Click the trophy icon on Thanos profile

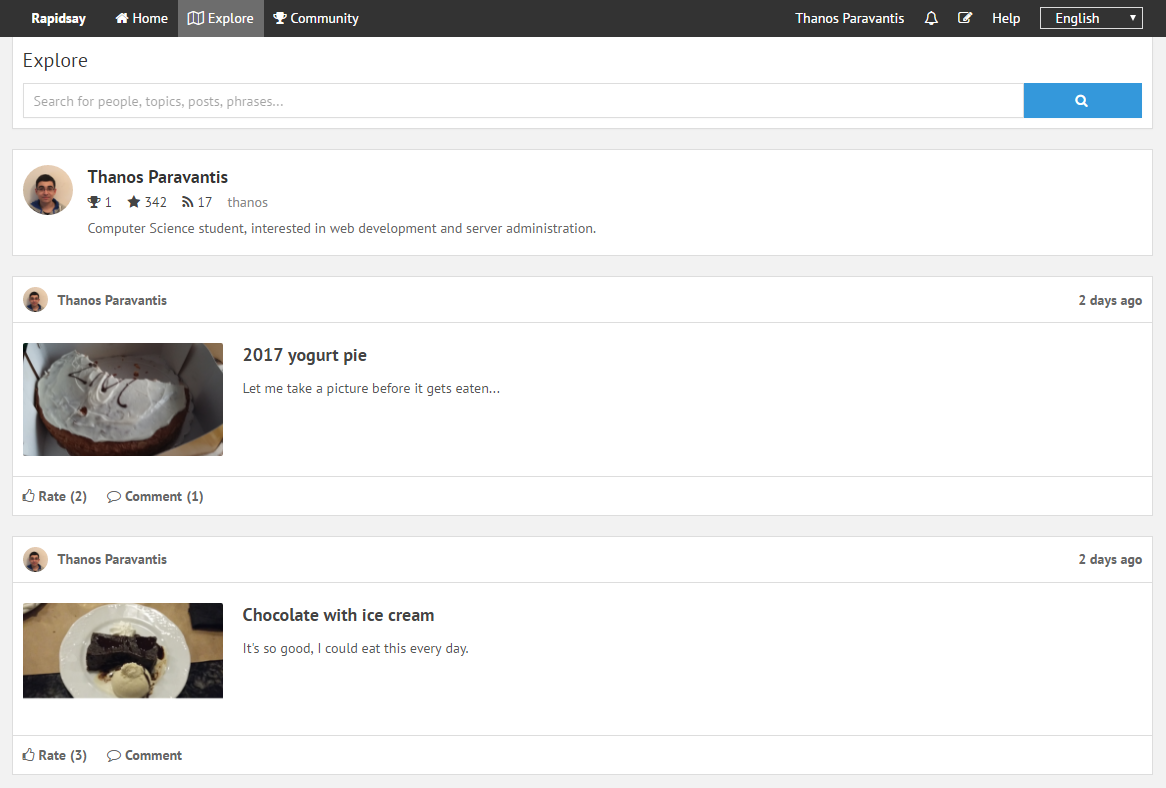point(94,202)
